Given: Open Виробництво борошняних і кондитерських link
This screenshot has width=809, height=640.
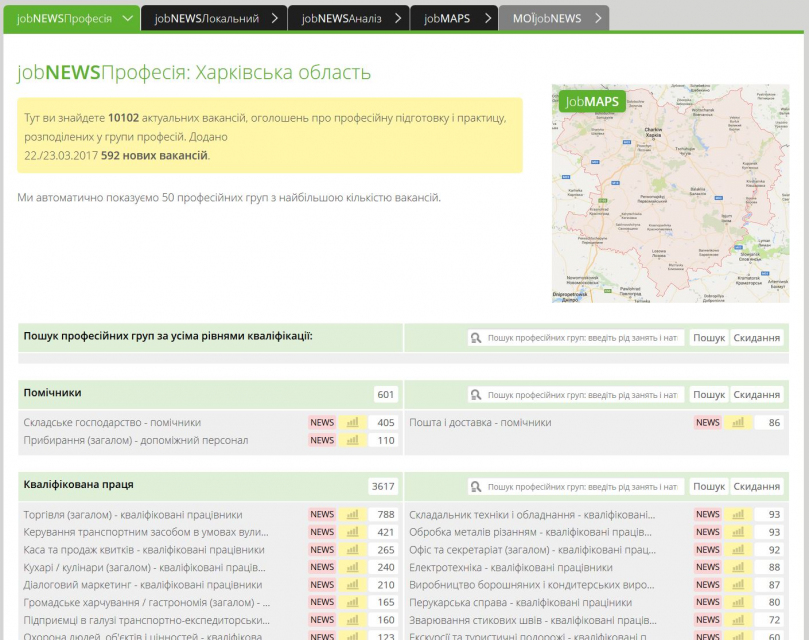Looking at the screenshot, I should [532, 585].
